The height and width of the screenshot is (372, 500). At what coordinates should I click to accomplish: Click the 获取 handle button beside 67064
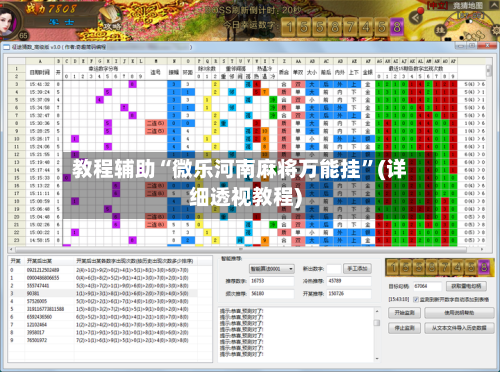click(466, 286)
